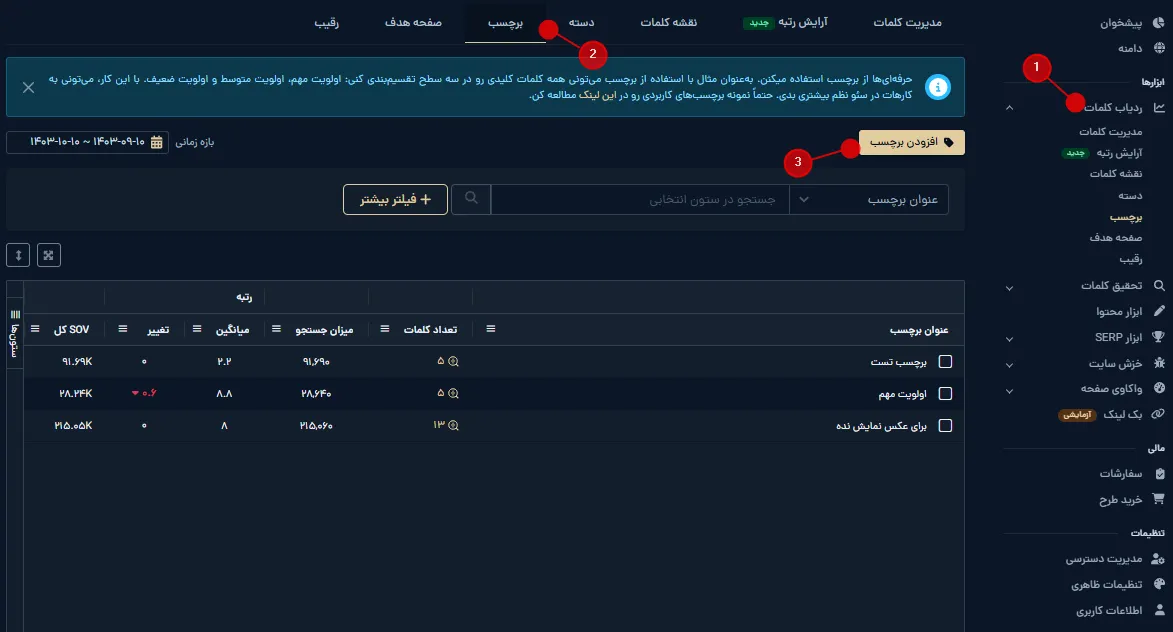Image resolution: width=1173 pixels, height=632 pixels.
Task: Expand the ابزار SERP sidebar chevron
Action: click(1009, 340)
